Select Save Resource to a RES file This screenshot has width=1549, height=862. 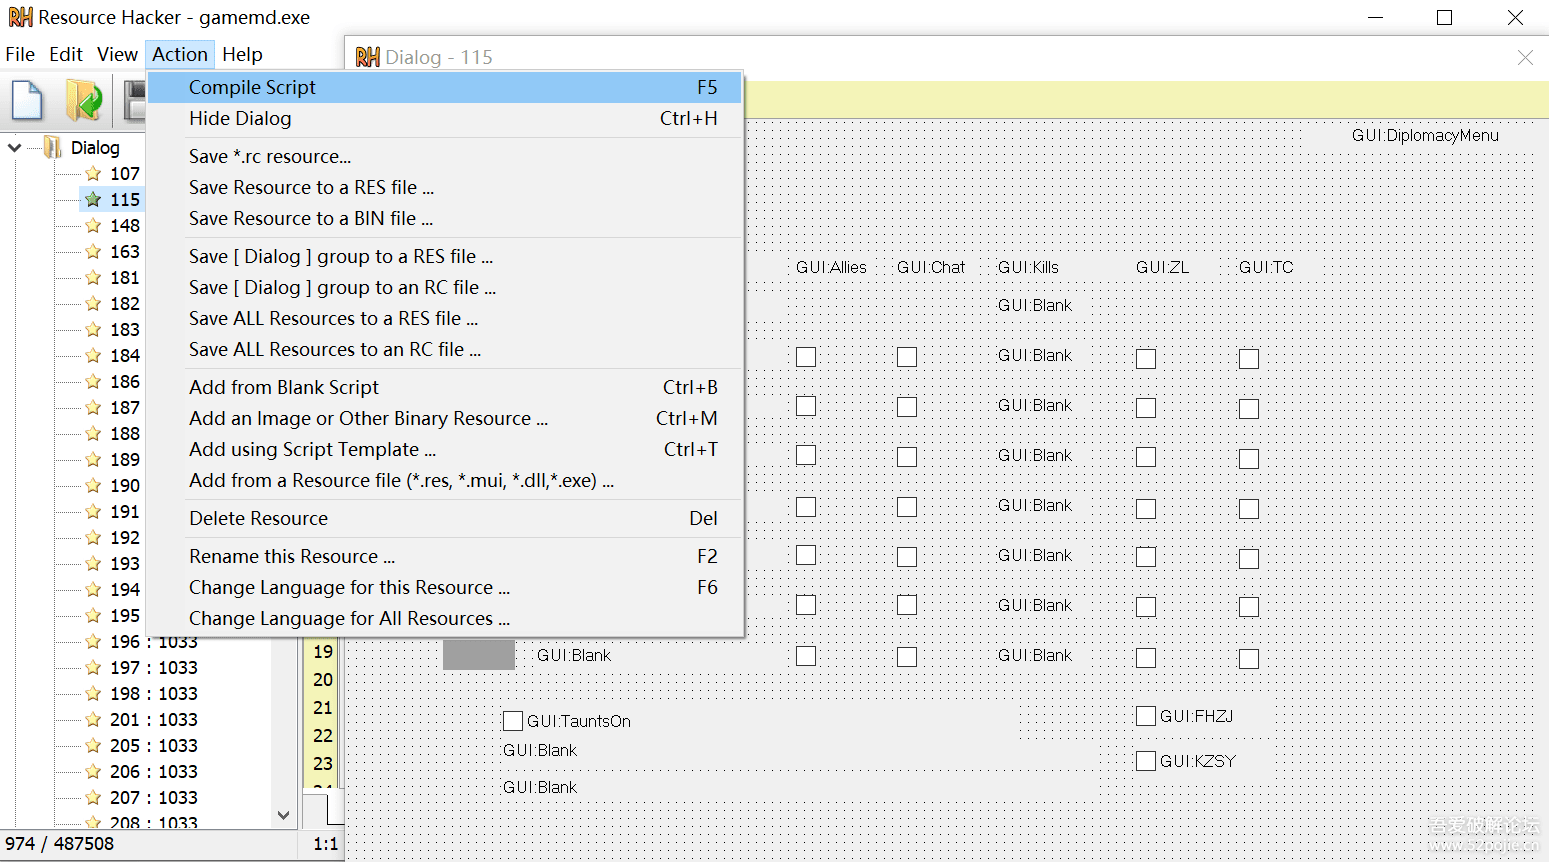(x=445, y=187)
